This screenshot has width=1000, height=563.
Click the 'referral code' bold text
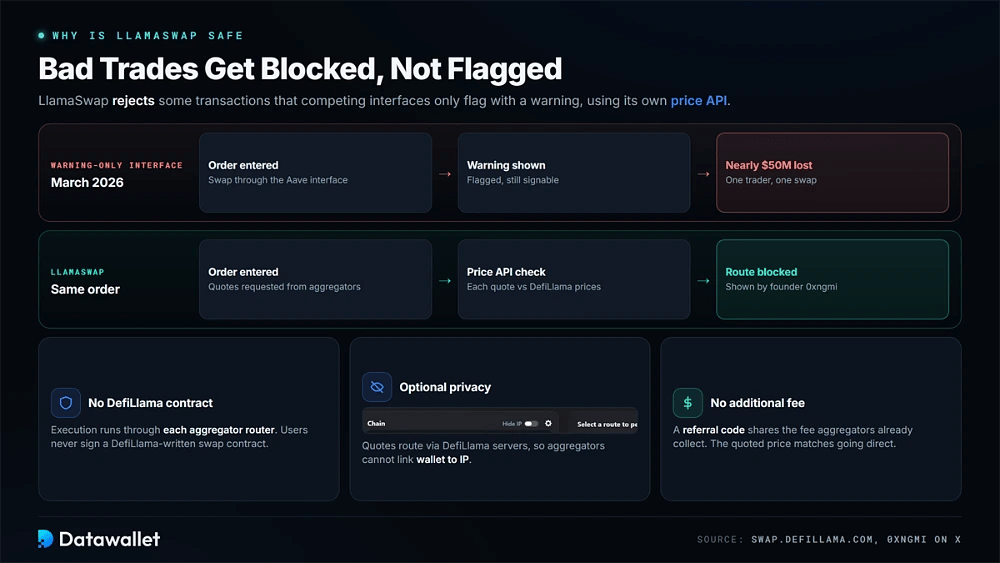(x=714, y=430)
